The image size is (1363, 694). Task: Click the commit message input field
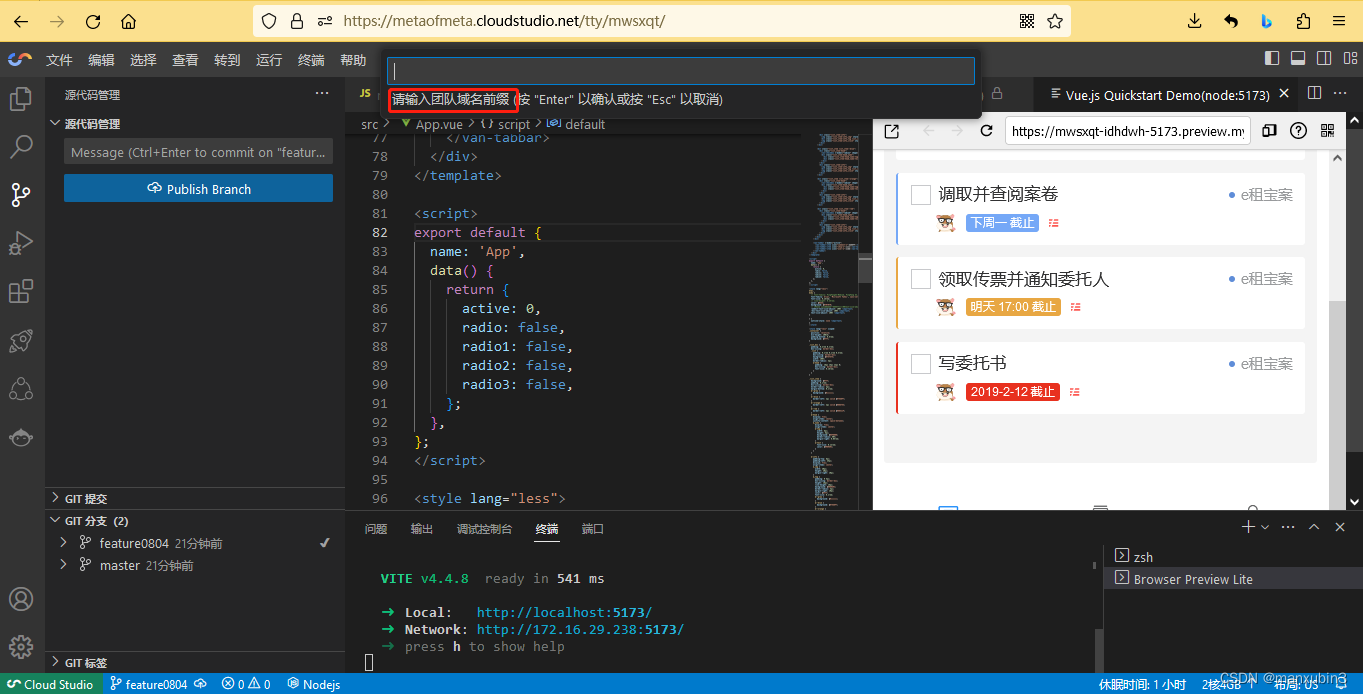[x=198, y=153]
